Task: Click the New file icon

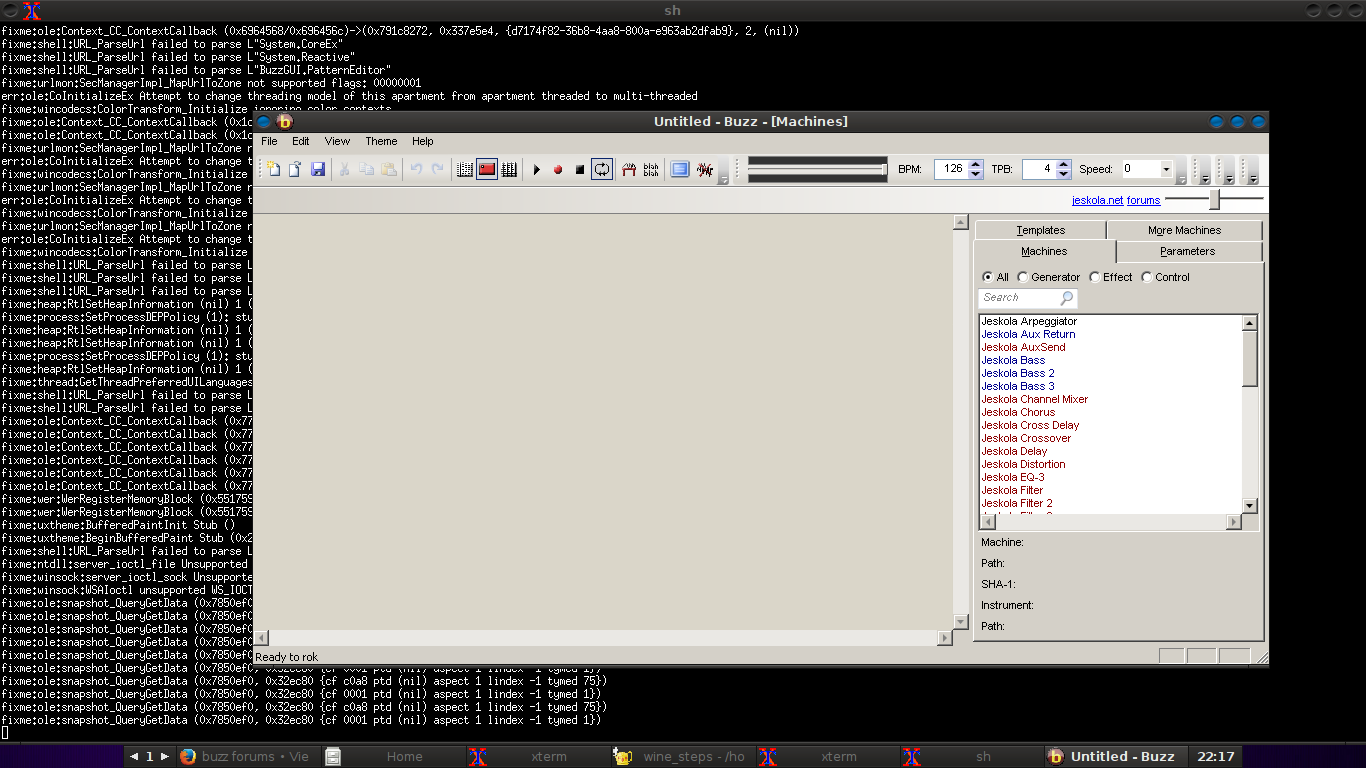Action: (273, 169)
